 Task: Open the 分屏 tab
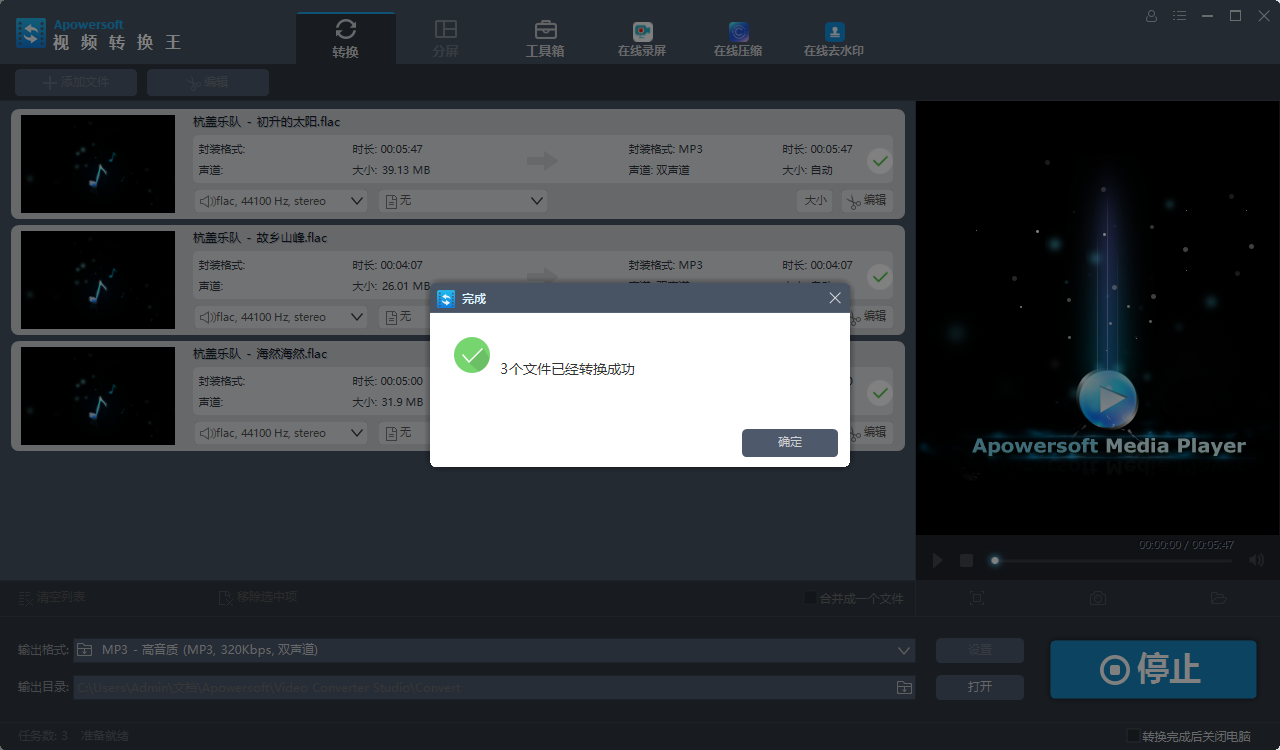pos(445,39)
